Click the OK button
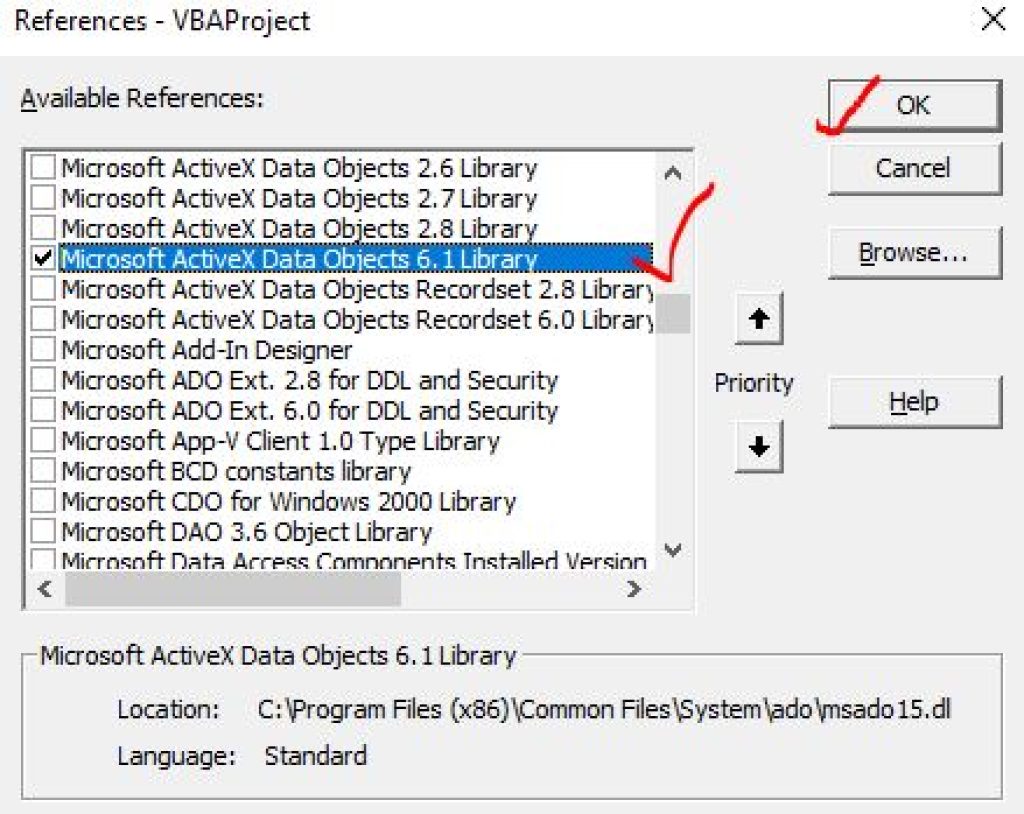1024x814 pixels. pos(913,104)
